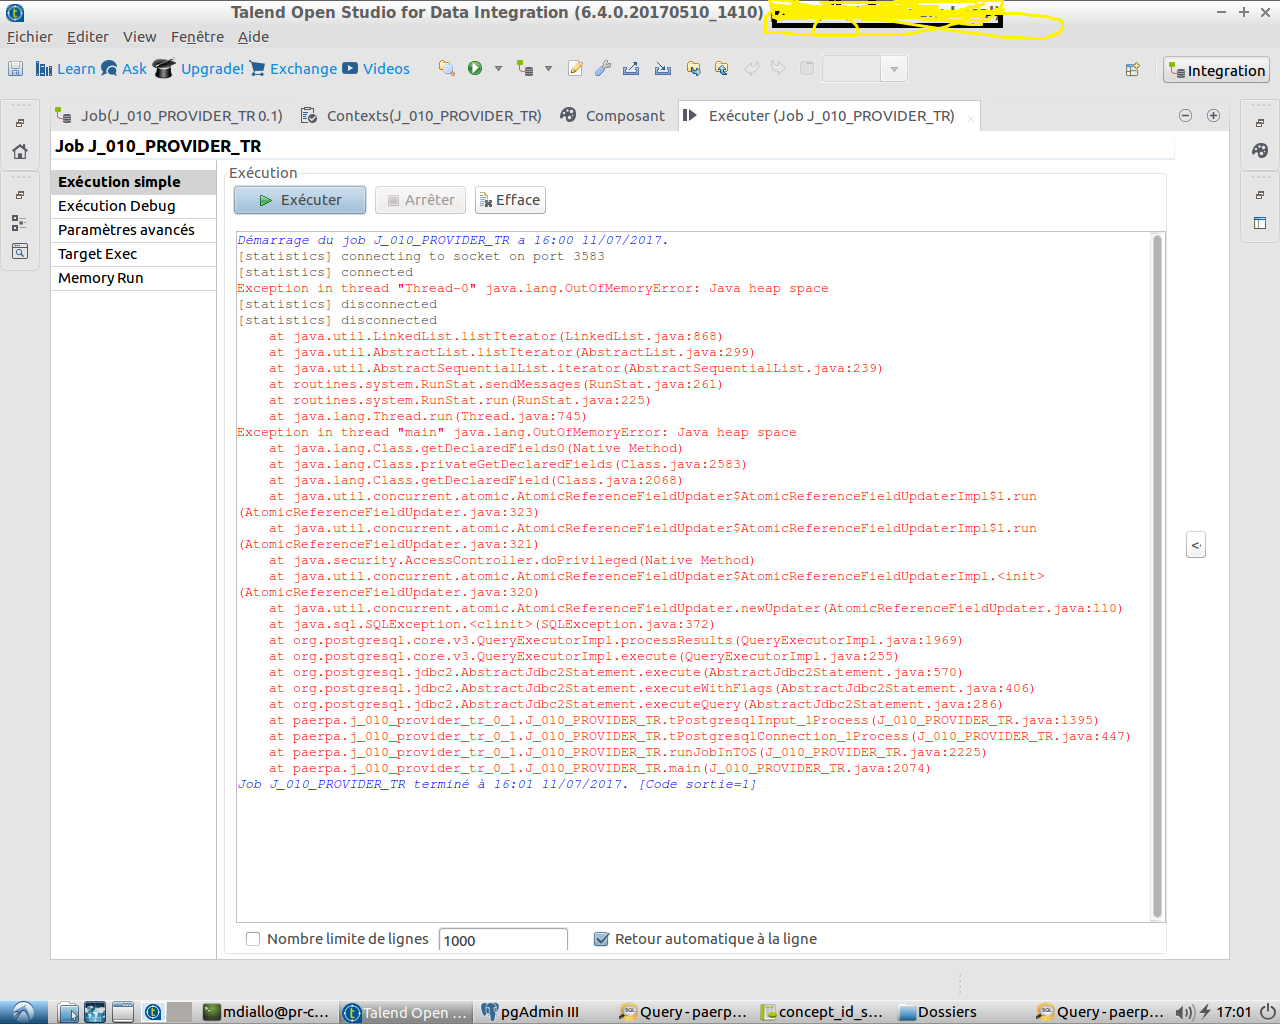This screenshot has height=1024, width=1280.
Task: Click the folder search toolbar icon
Action: tap(721, 69)
